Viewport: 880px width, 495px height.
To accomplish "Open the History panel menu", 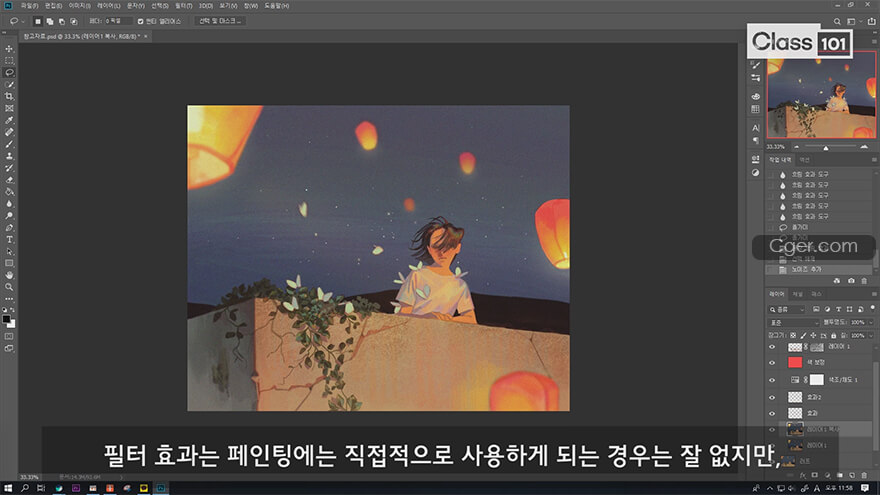I will 874,161.
